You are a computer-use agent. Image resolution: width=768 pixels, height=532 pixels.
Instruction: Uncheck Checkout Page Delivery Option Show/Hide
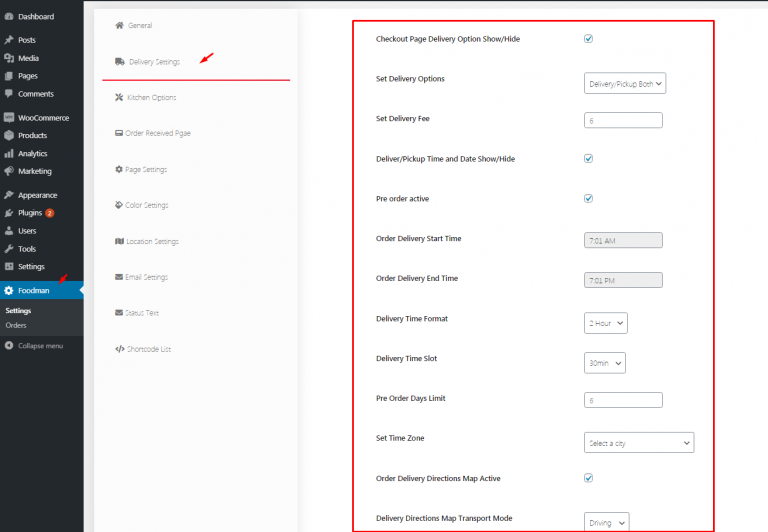[588, 39]
